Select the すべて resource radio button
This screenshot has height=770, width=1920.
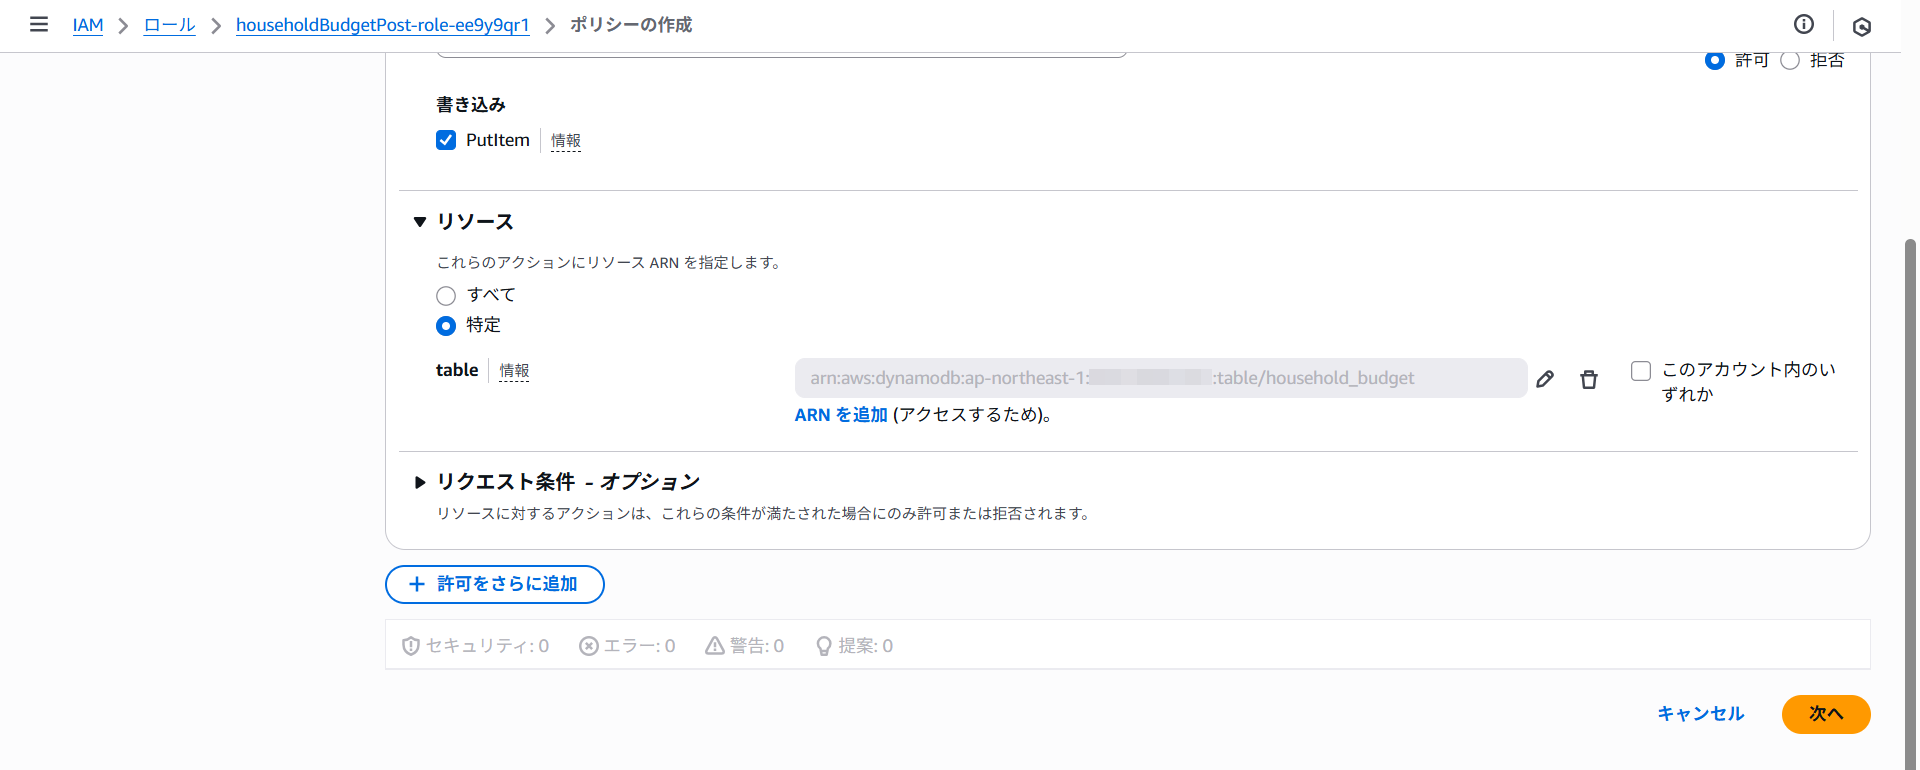[446, 296]
